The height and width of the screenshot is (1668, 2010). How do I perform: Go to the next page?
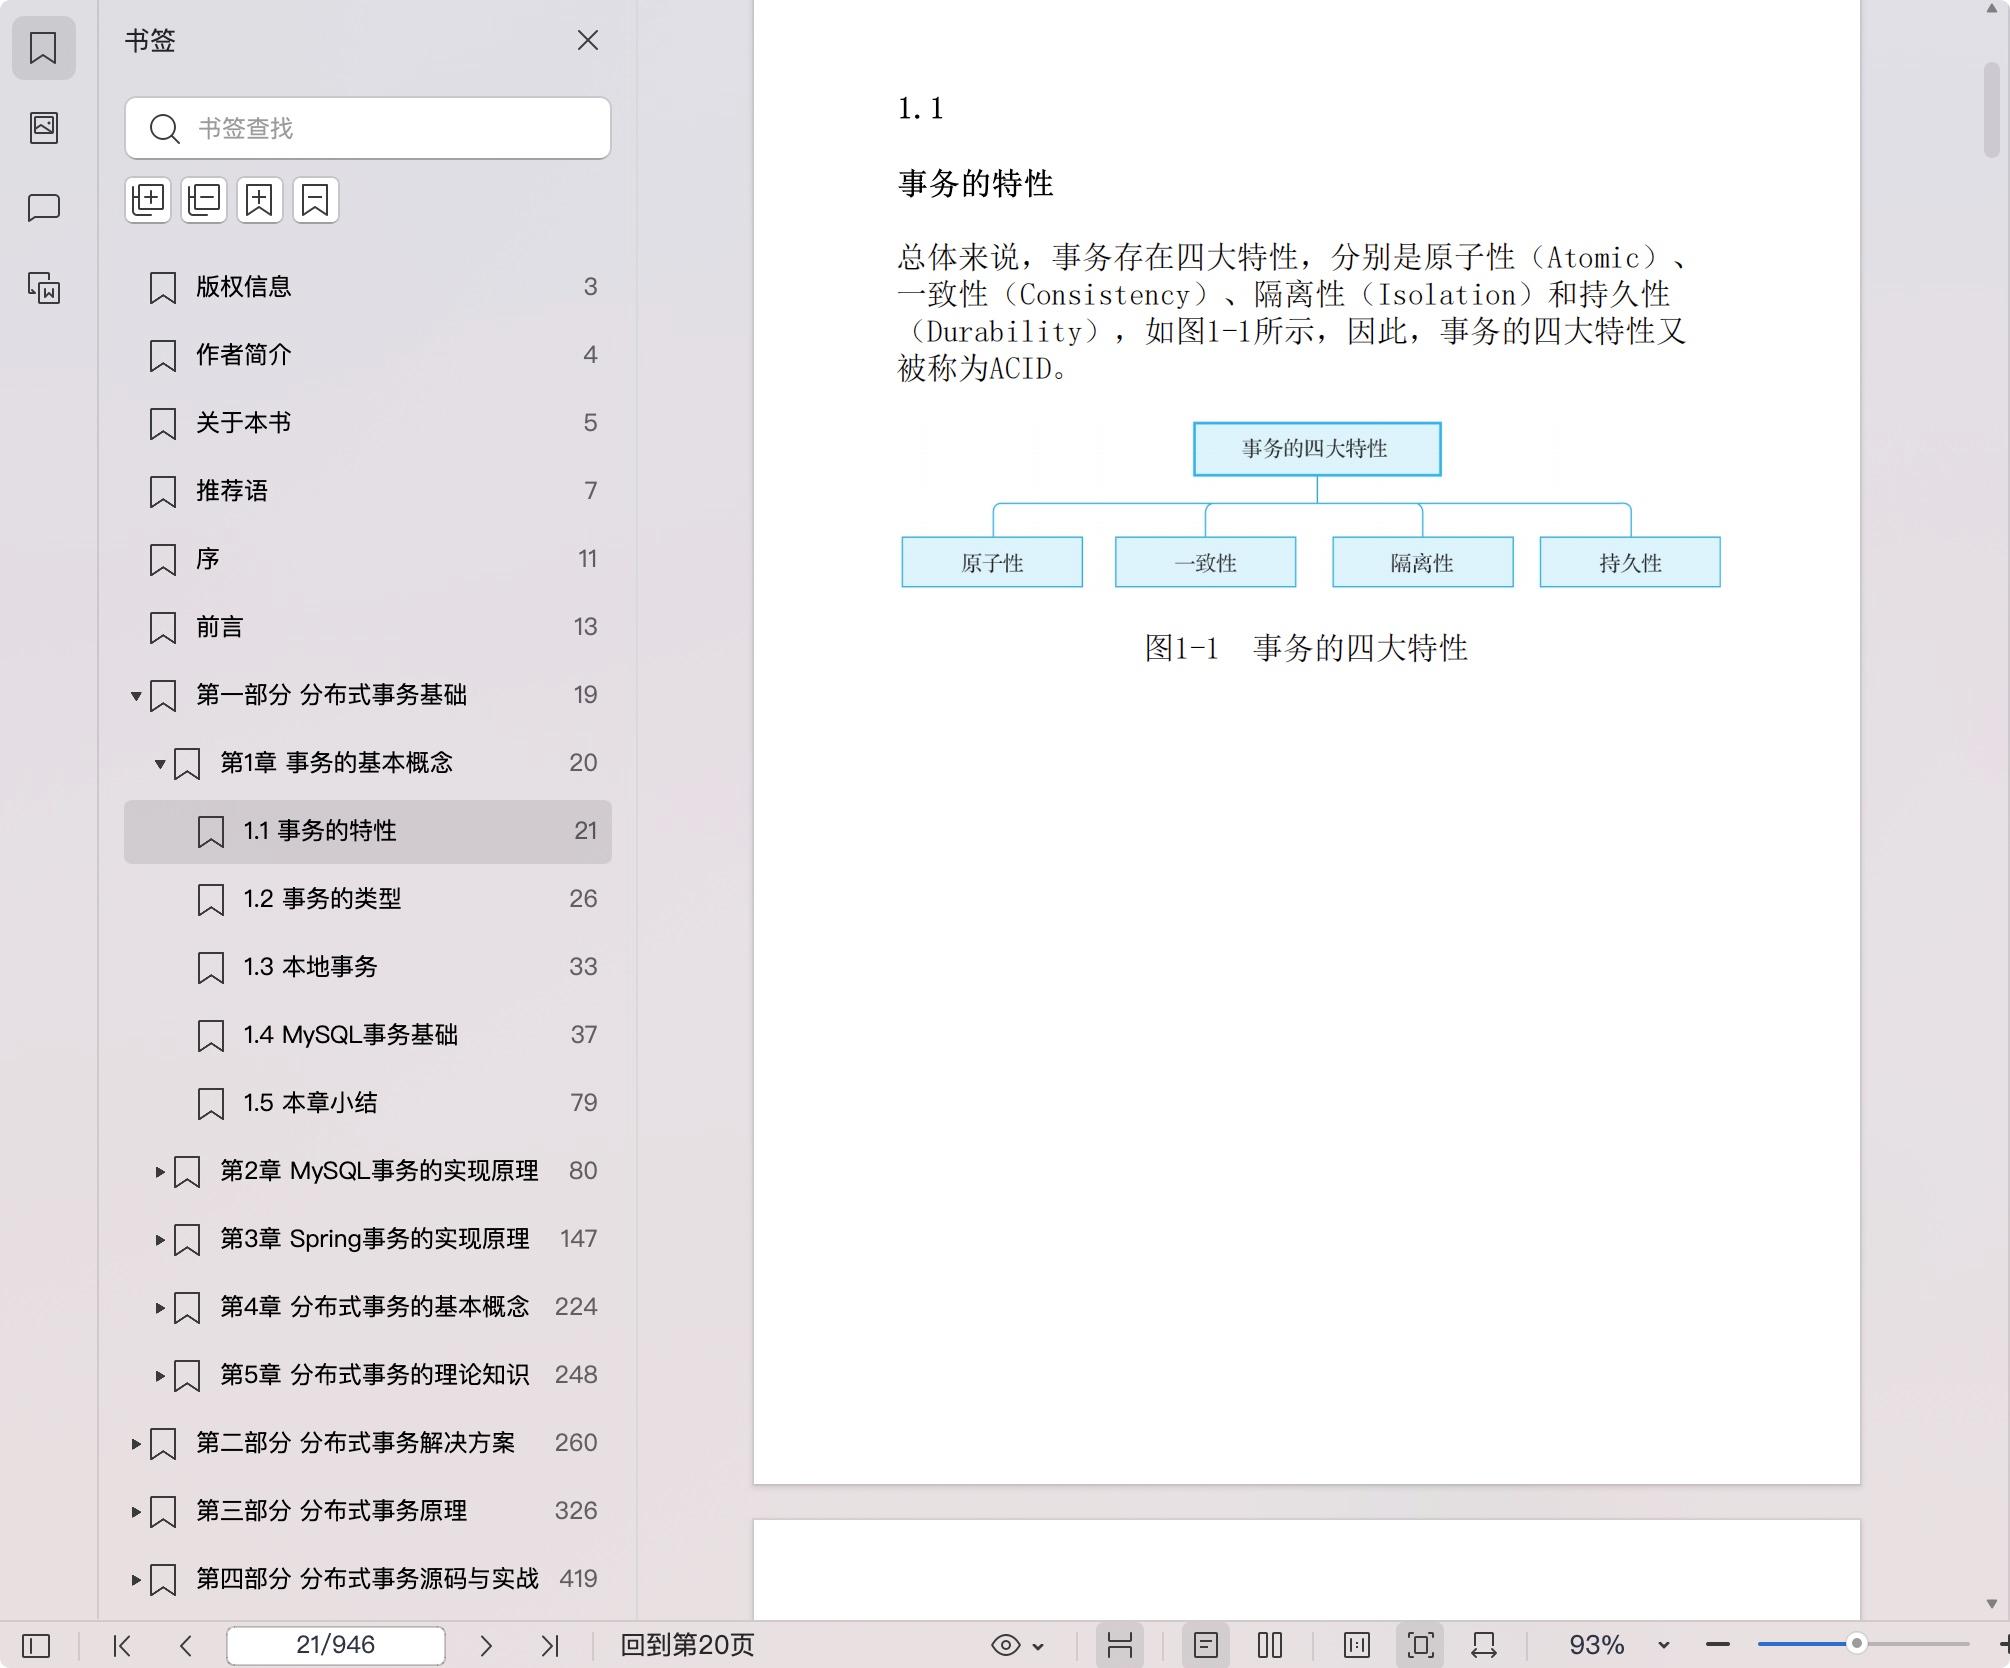486,1645
